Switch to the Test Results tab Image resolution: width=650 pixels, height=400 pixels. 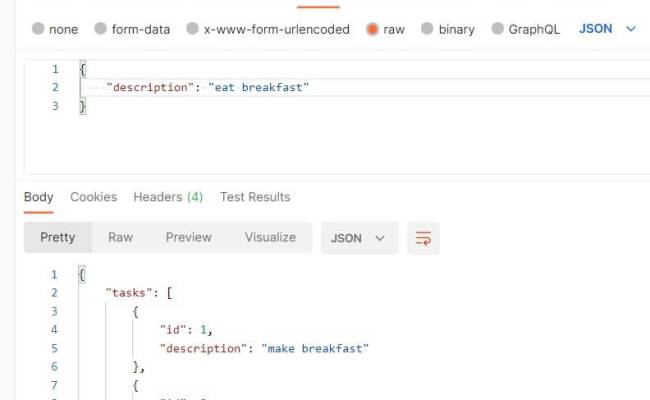pos(255,197)
